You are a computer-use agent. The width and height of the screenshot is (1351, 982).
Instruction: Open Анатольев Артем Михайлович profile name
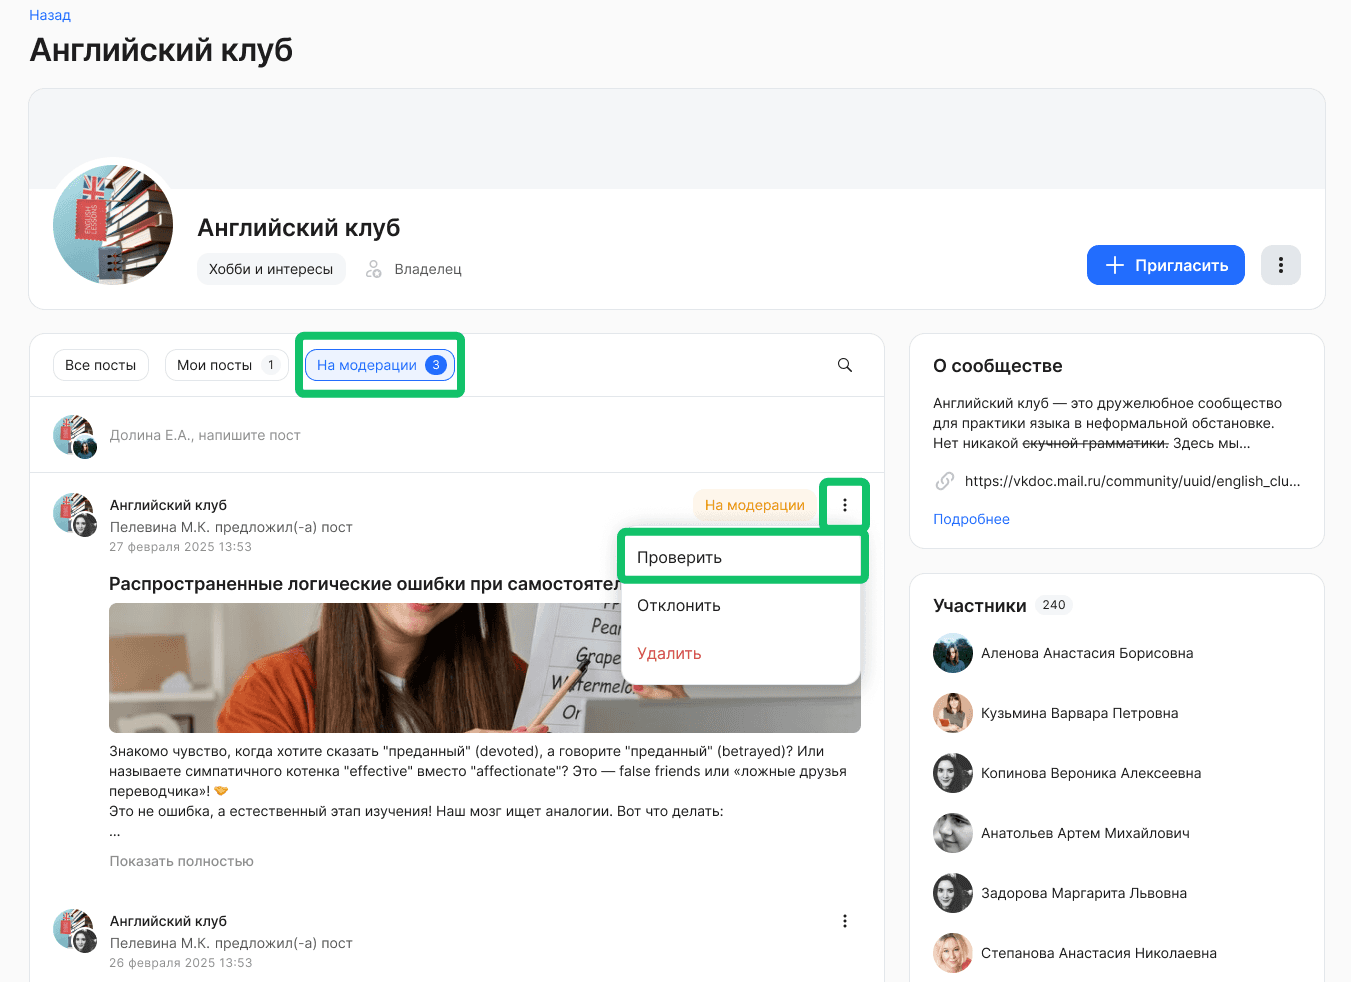pos(1085,833)
